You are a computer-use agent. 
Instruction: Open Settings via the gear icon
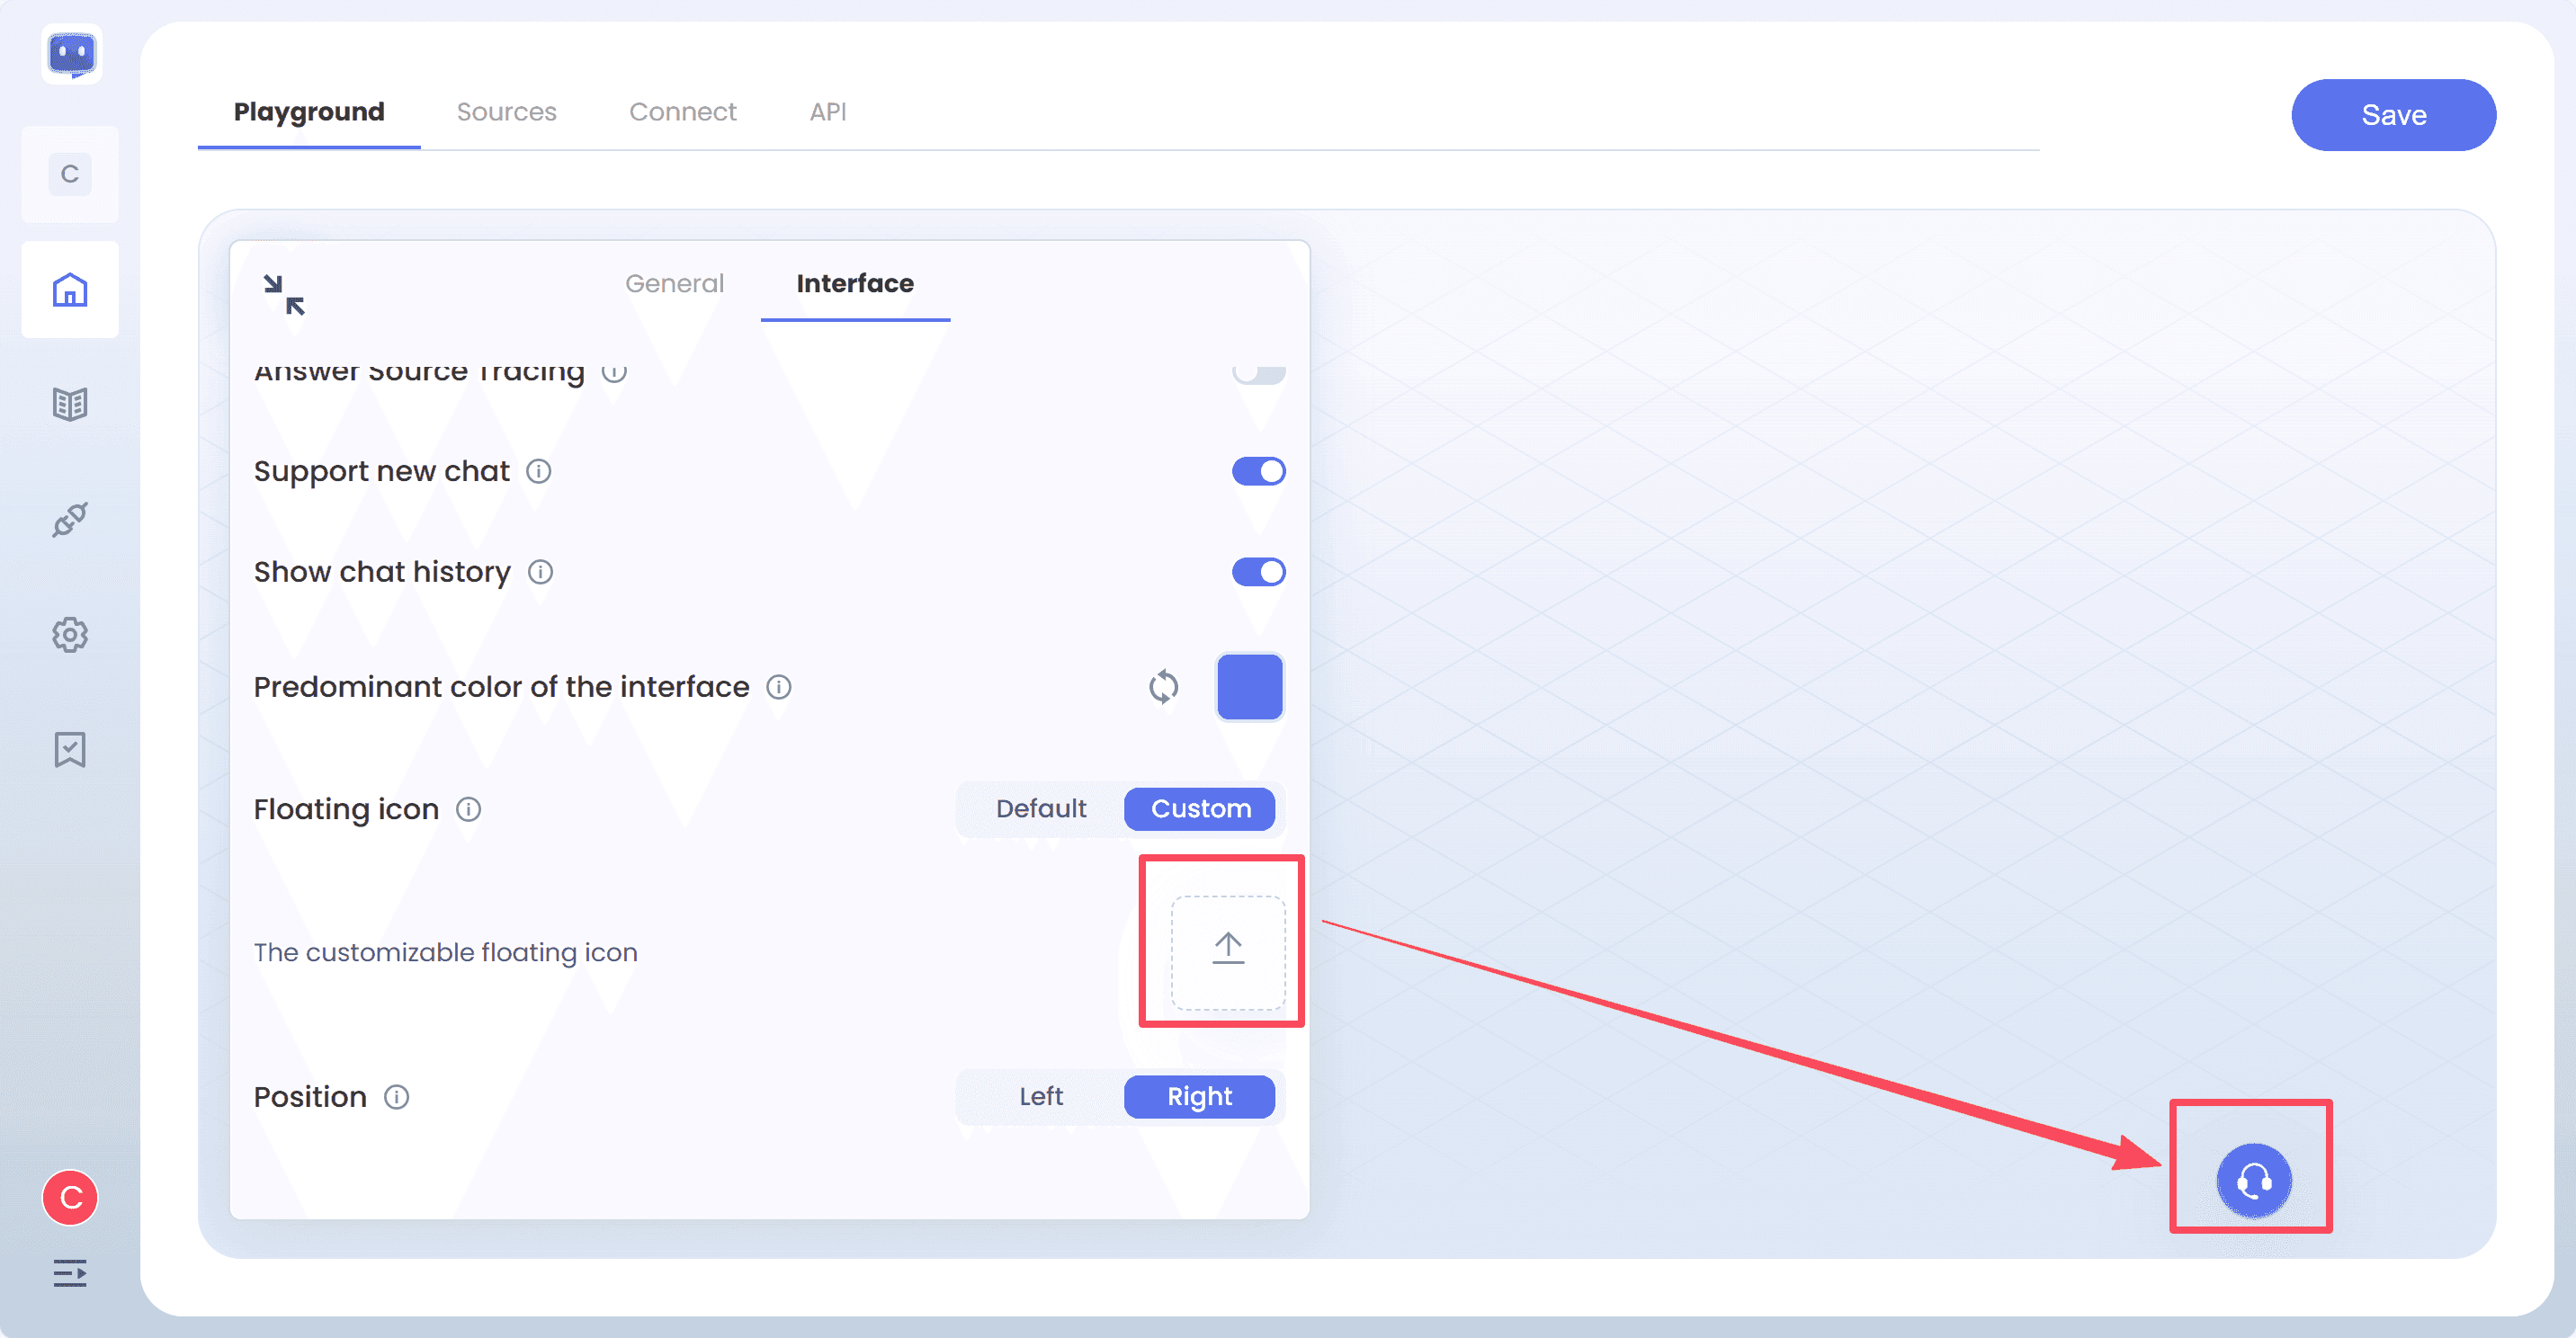pos(69,634)
